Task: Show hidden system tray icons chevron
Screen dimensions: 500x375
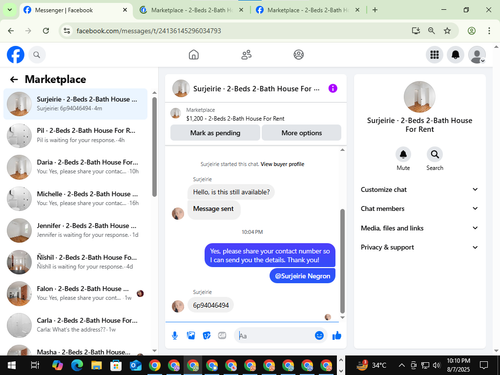Action: pyautogui.click(x=402, y=365)
